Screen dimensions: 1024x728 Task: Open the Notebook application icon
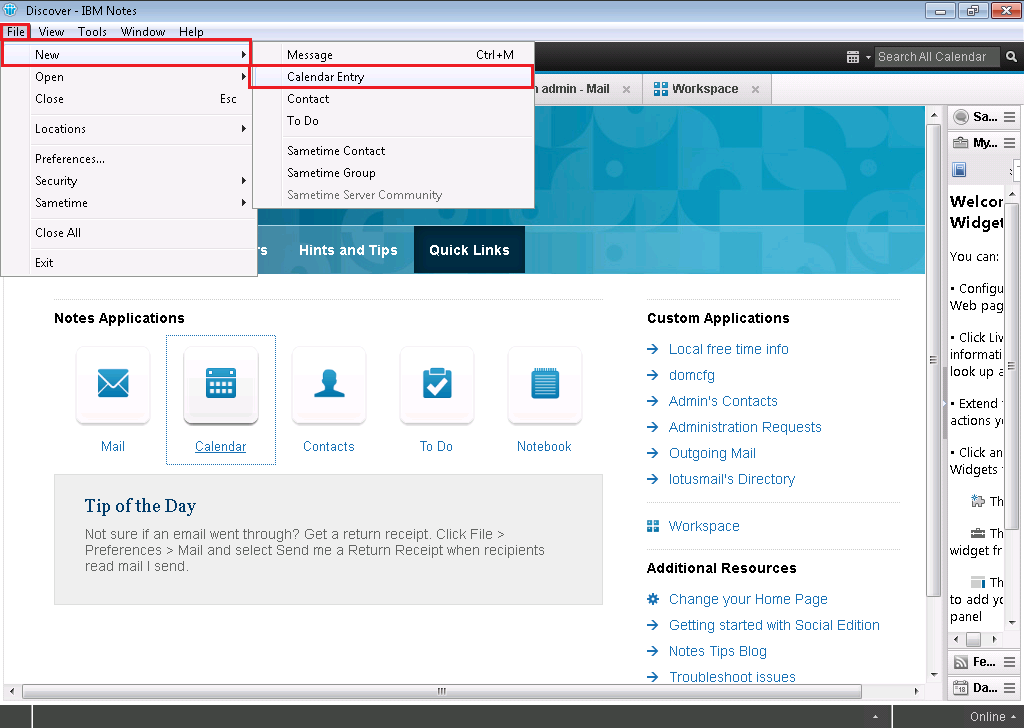point(545,384)
